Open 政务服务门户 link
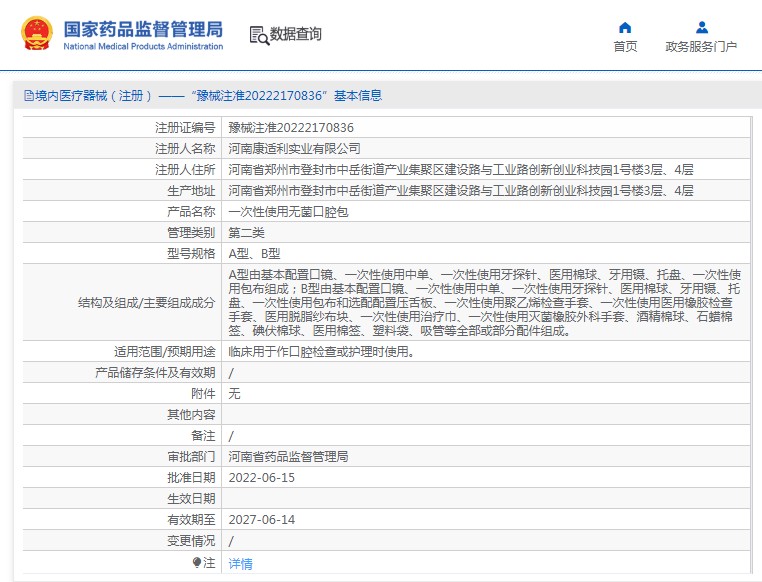 tap(701, 47)
